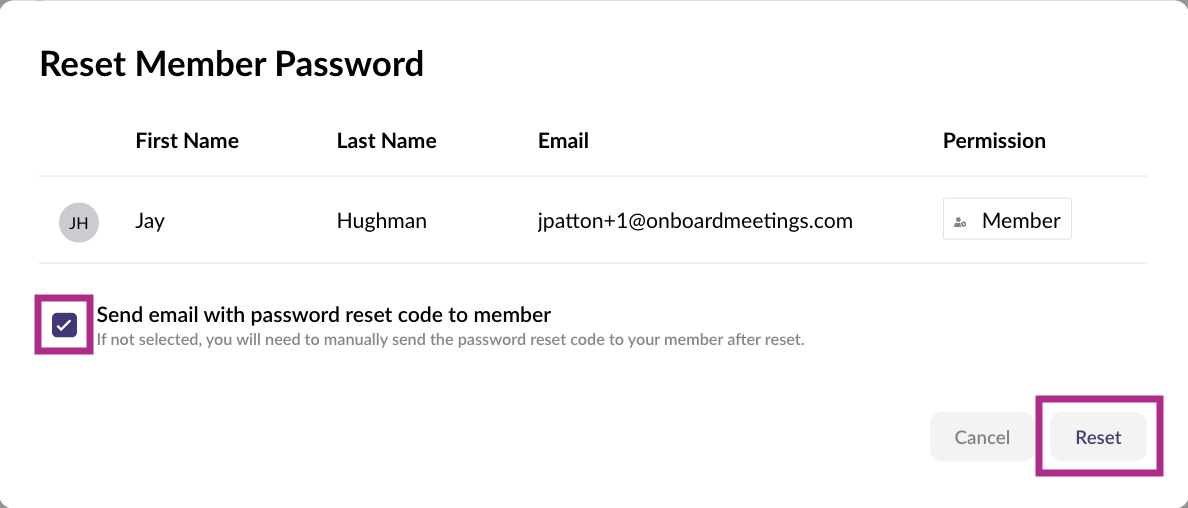The width and height of the screenshot is (1188, 508).
Task: Click the "Send email with password reset code" label
Action: point(323,315)
